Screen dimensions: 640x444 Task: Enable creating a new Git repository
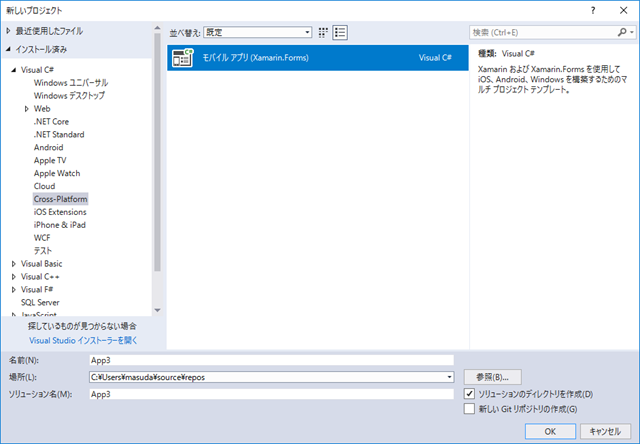pos(470,408)
